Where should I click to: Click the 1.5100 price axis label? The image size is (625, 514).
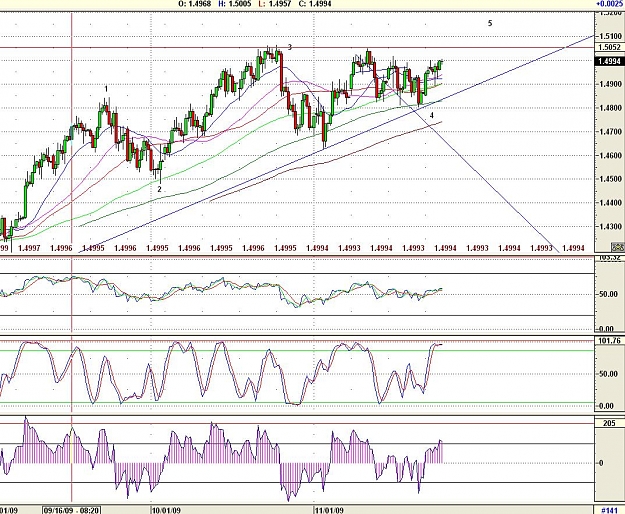[x=610, y=36]
